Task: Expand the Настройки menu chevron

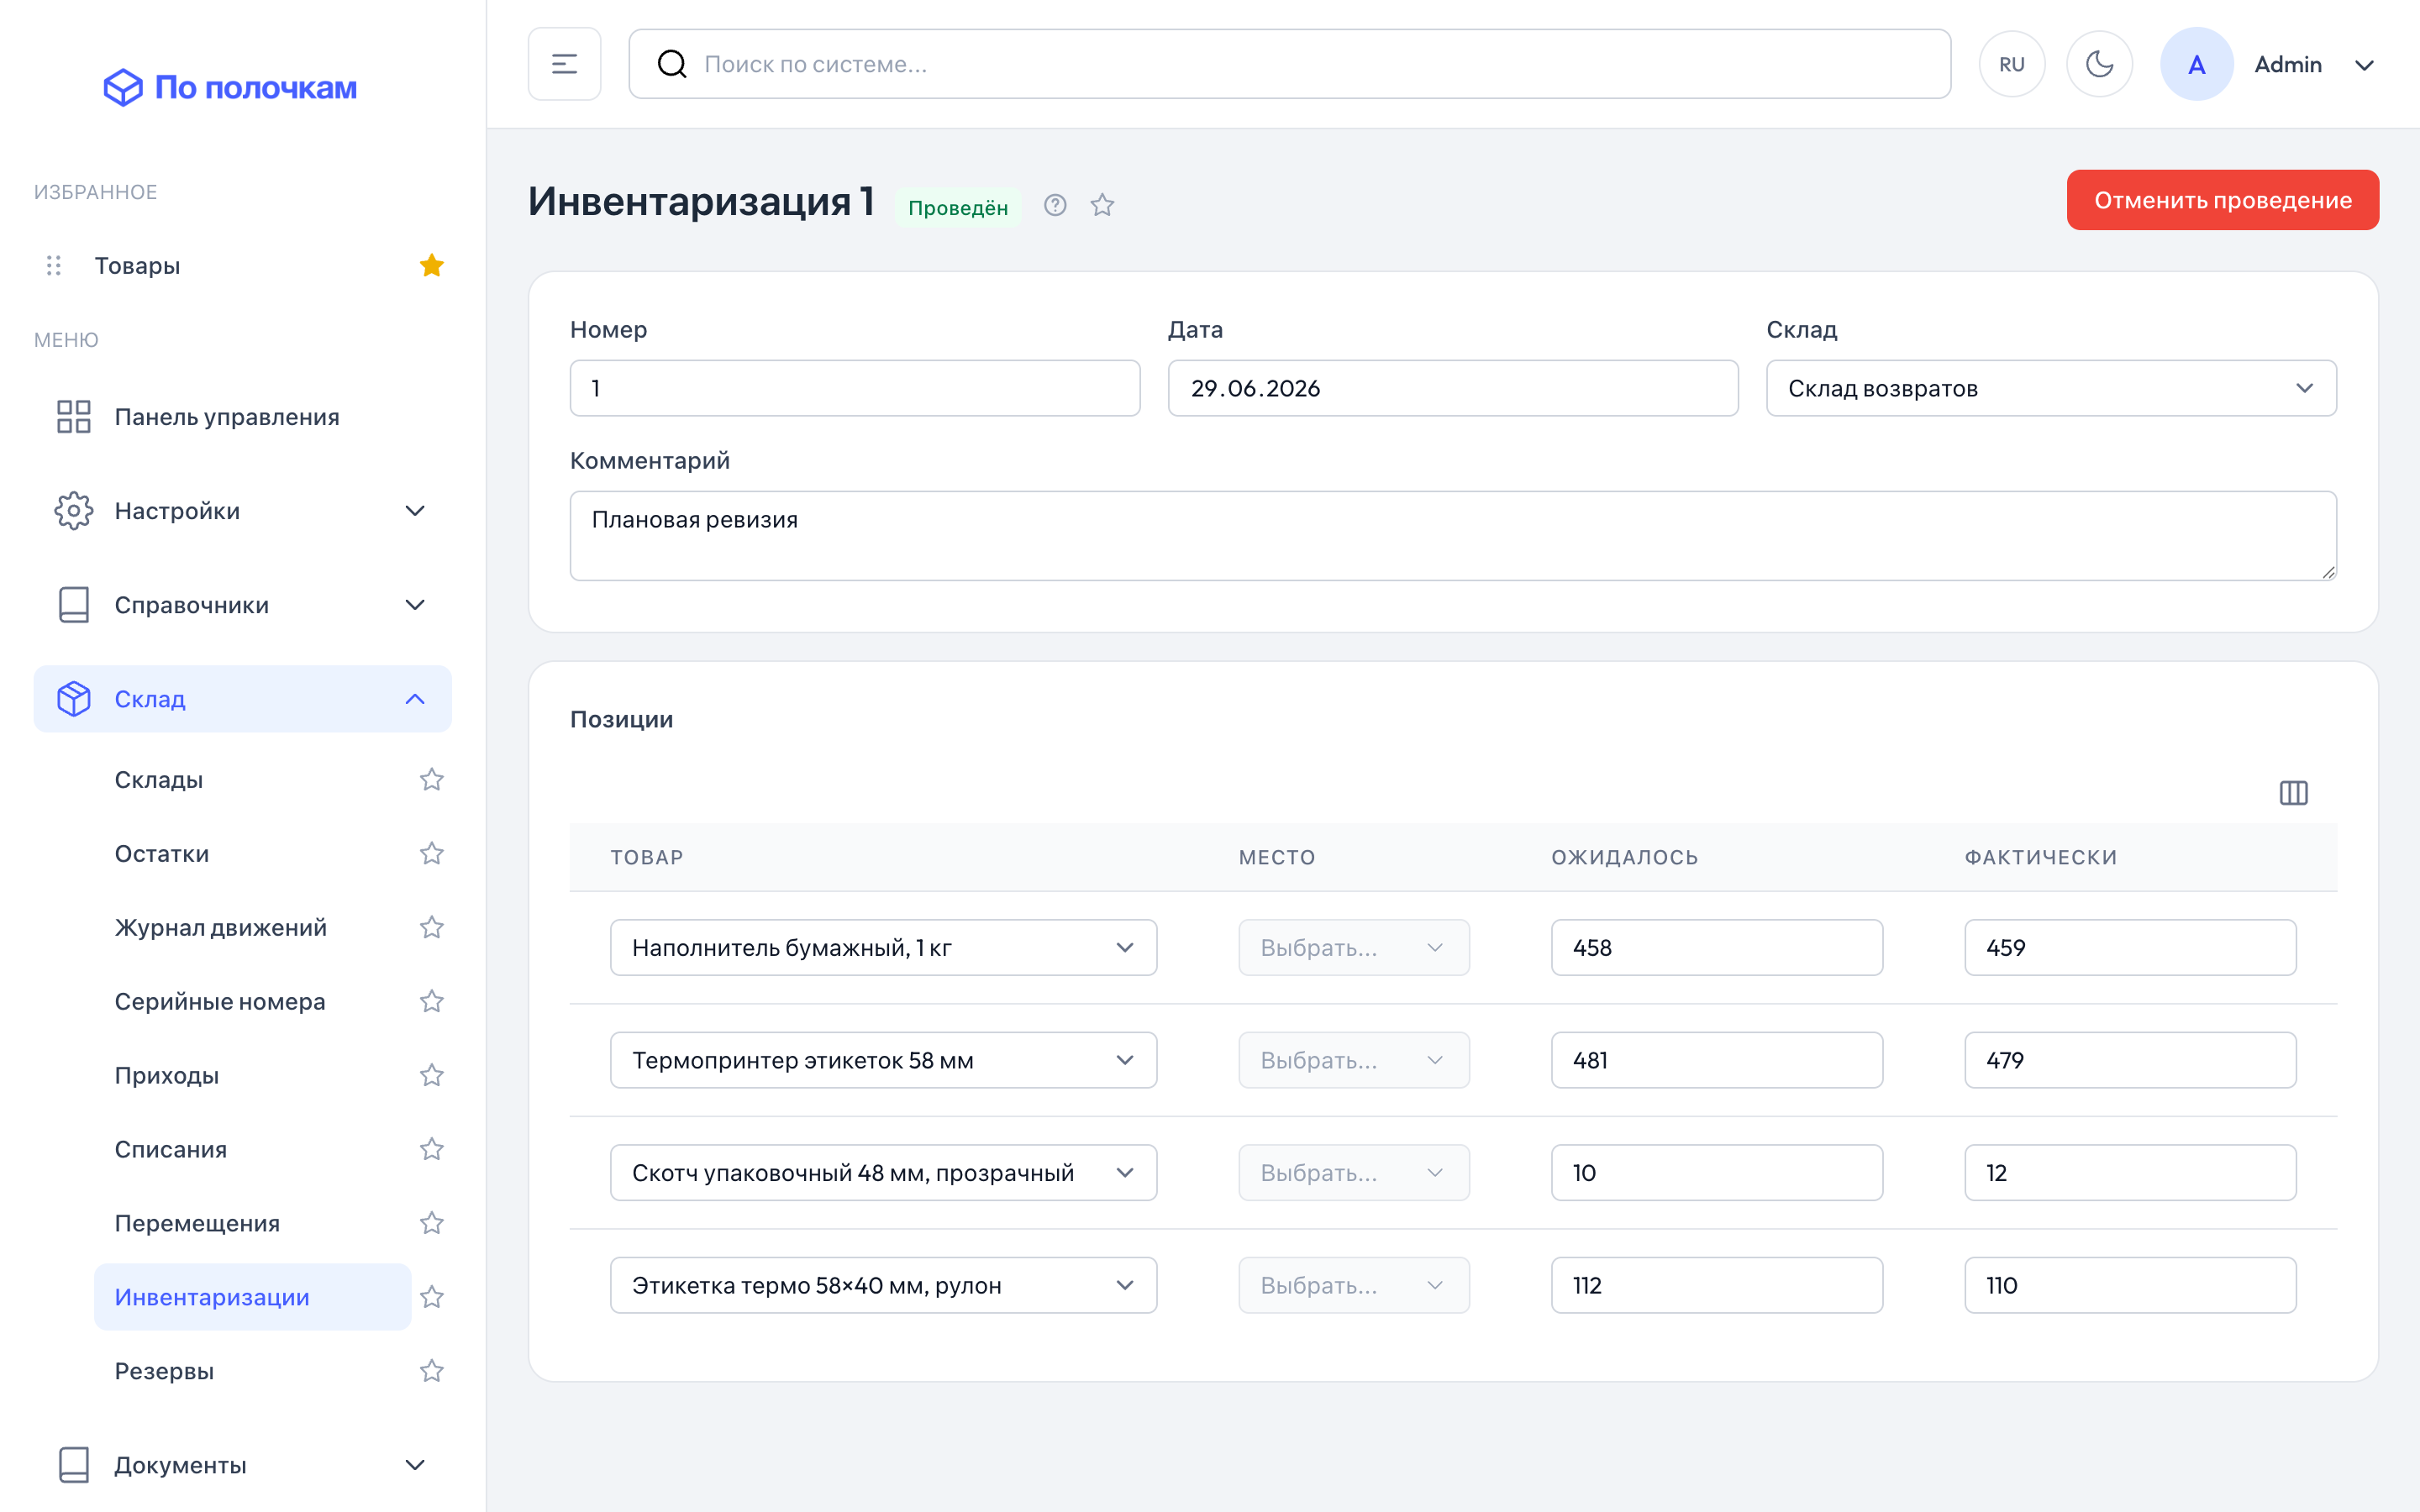Action: [x=415, y=511]
